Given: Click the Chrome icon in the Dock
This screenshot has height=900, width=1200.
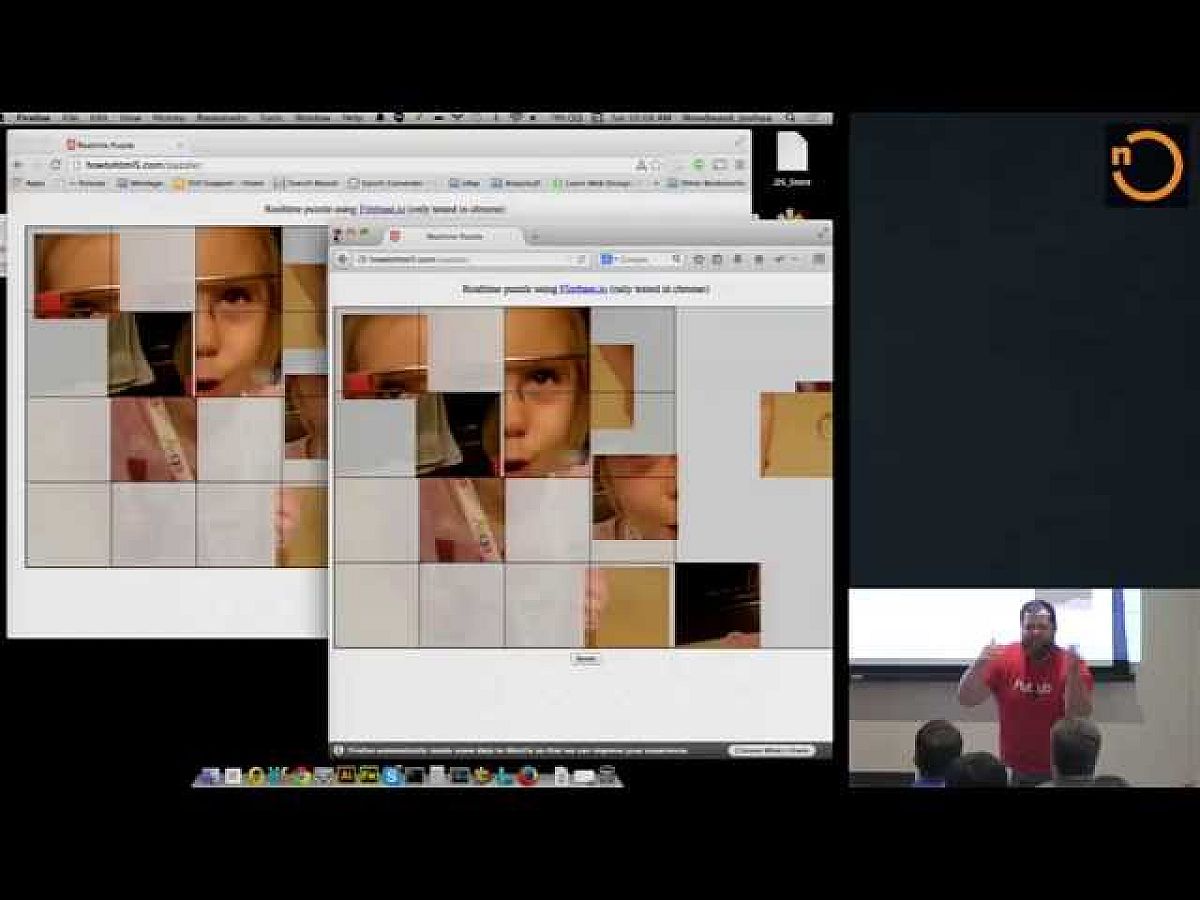Looking at the screenshot, I should tap(300, 776).
